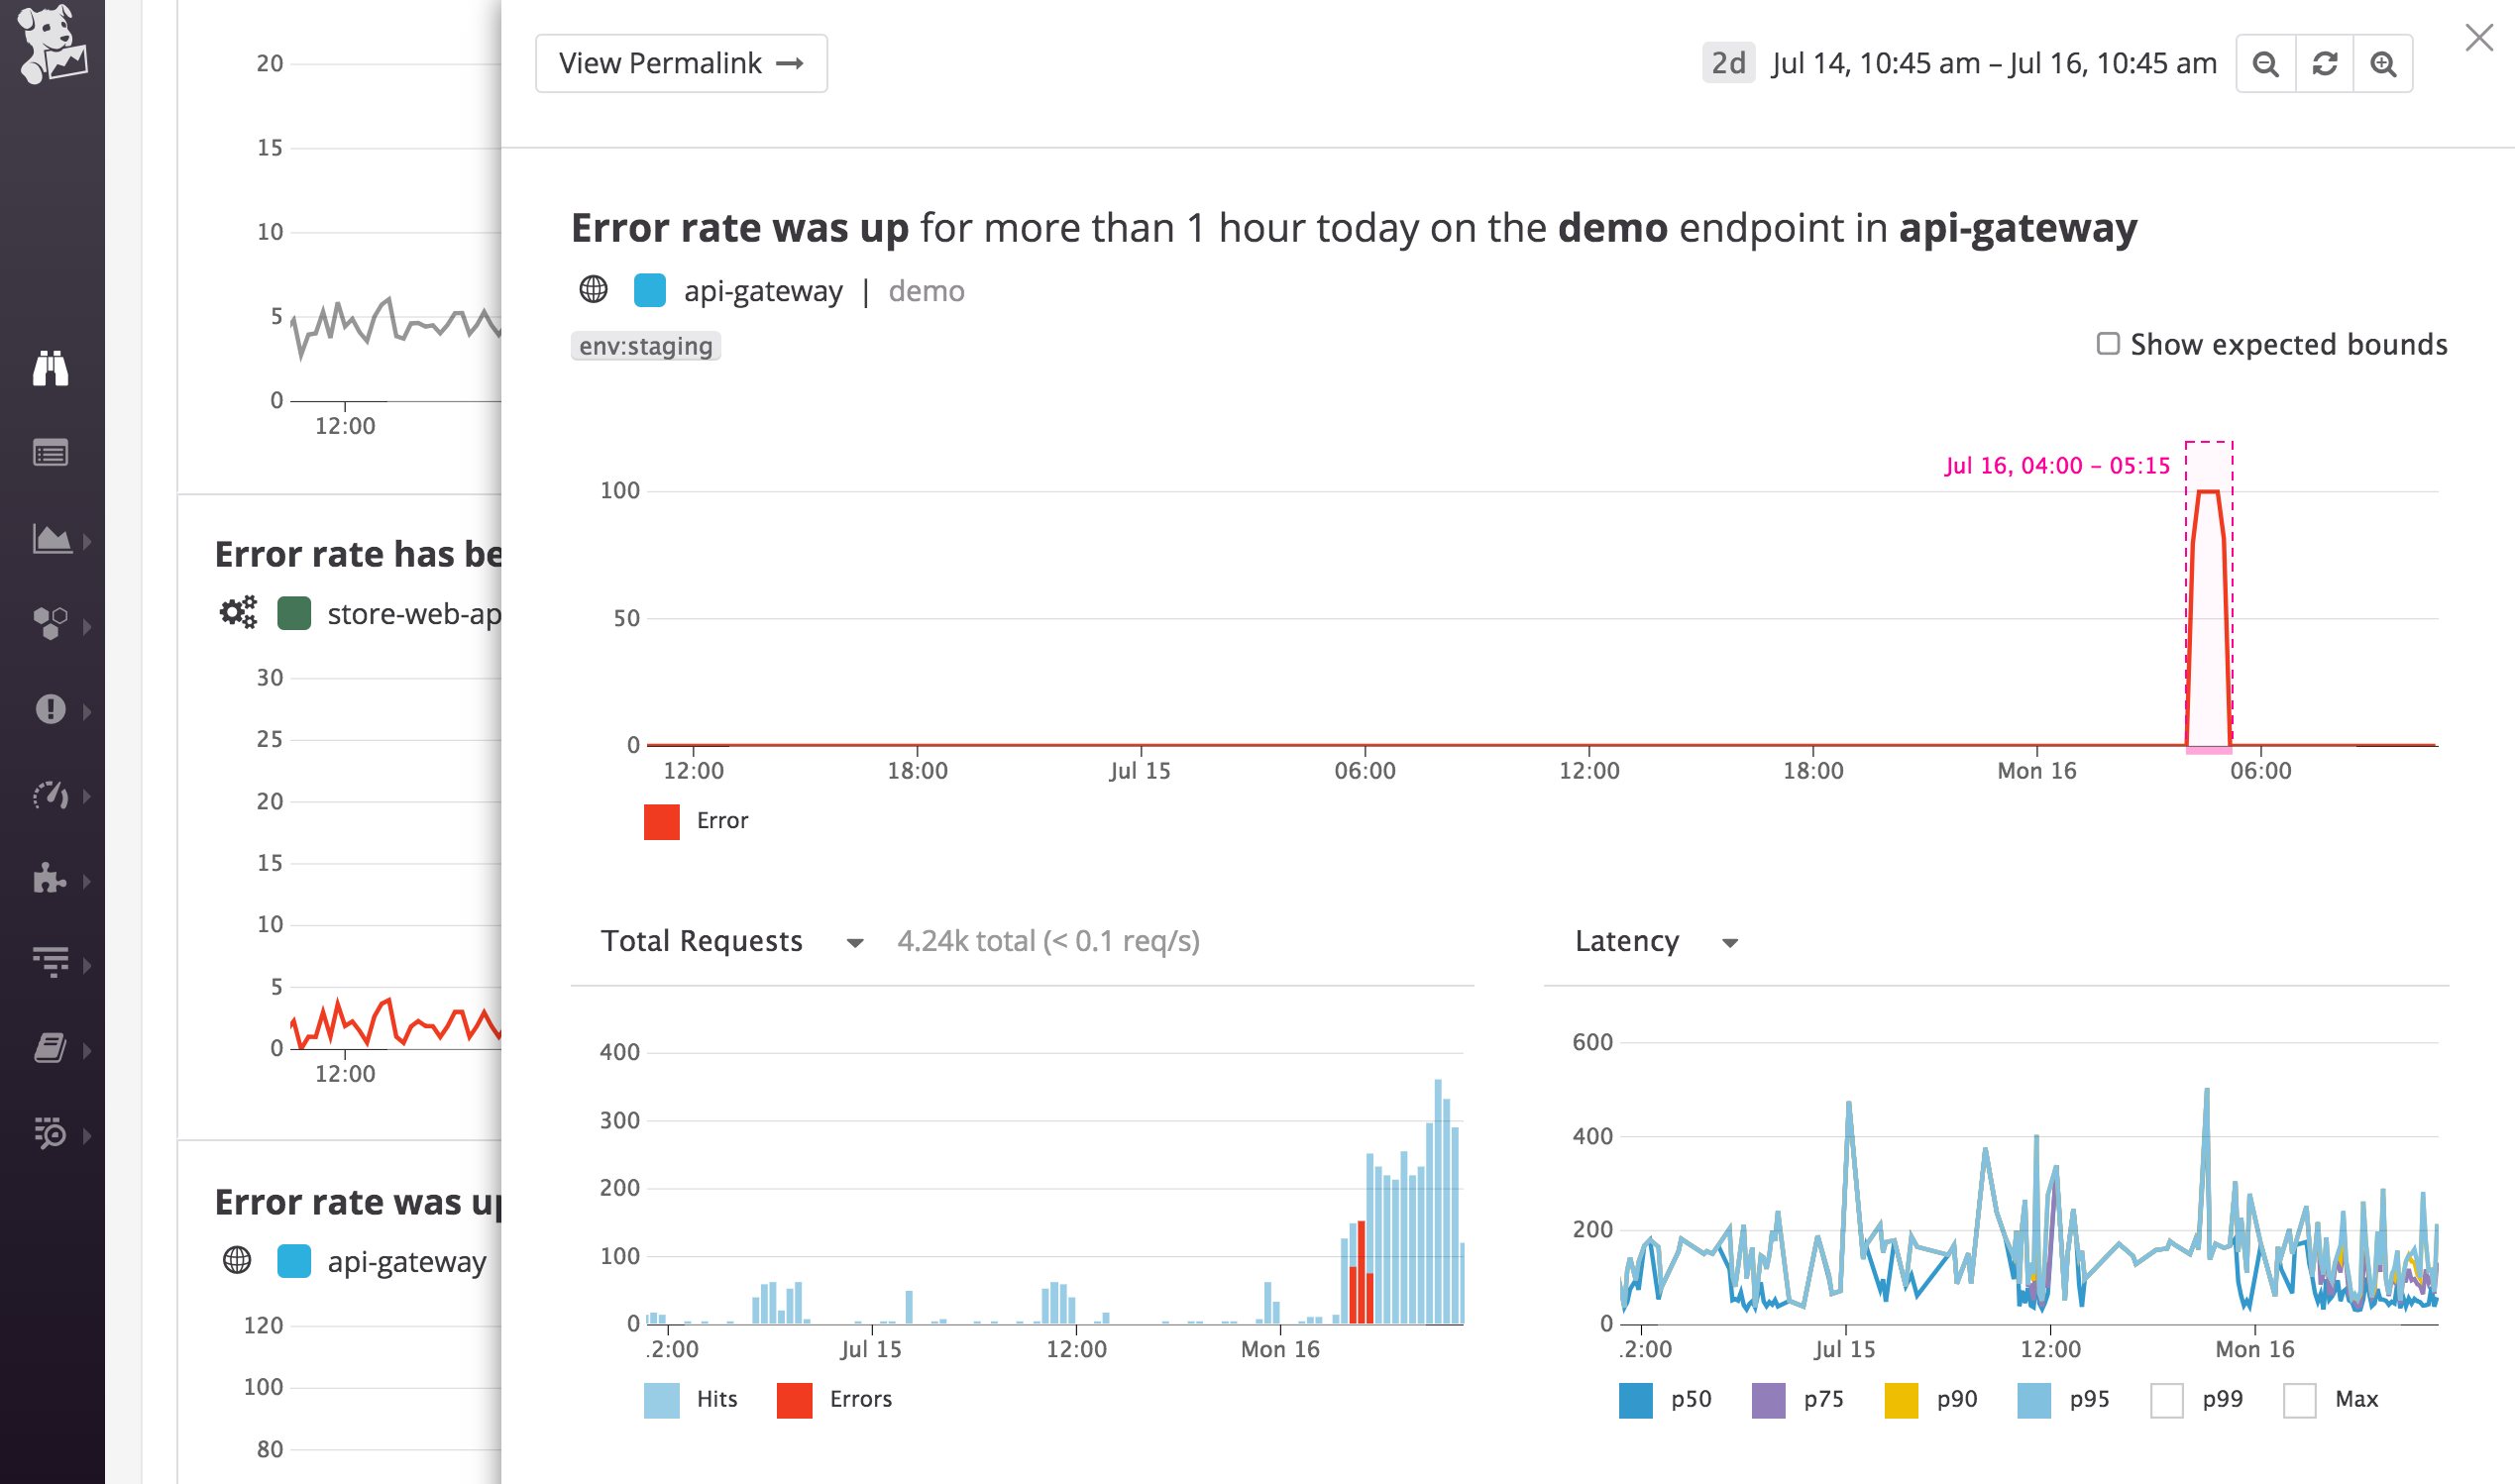This screenshot has width=2515, height=1484.
Task: Enable the p99 latency checkbox
Action: [2167, 1399]
